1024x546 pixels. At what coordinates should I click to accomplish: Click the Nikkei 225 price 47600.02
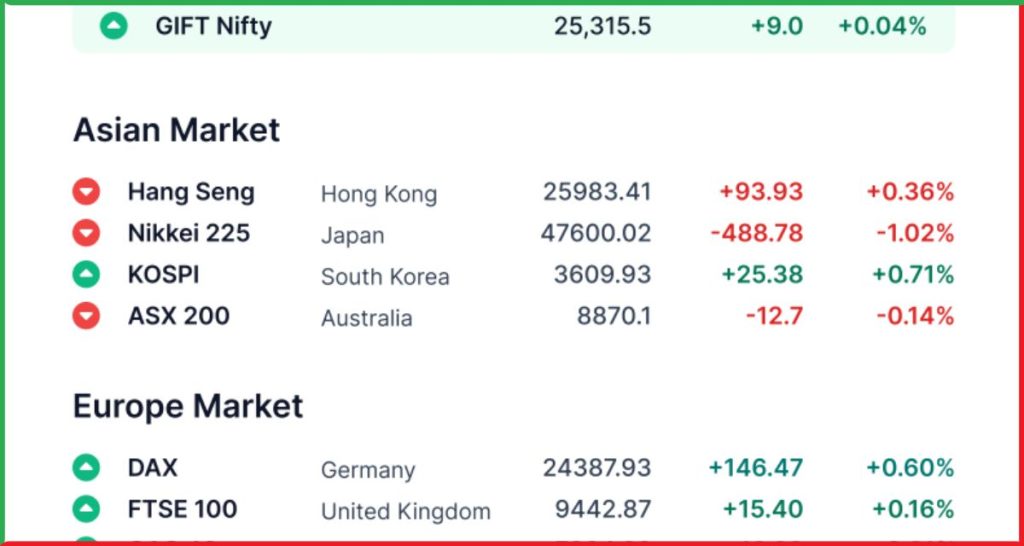pyautogui.click(x=596, y=233)
